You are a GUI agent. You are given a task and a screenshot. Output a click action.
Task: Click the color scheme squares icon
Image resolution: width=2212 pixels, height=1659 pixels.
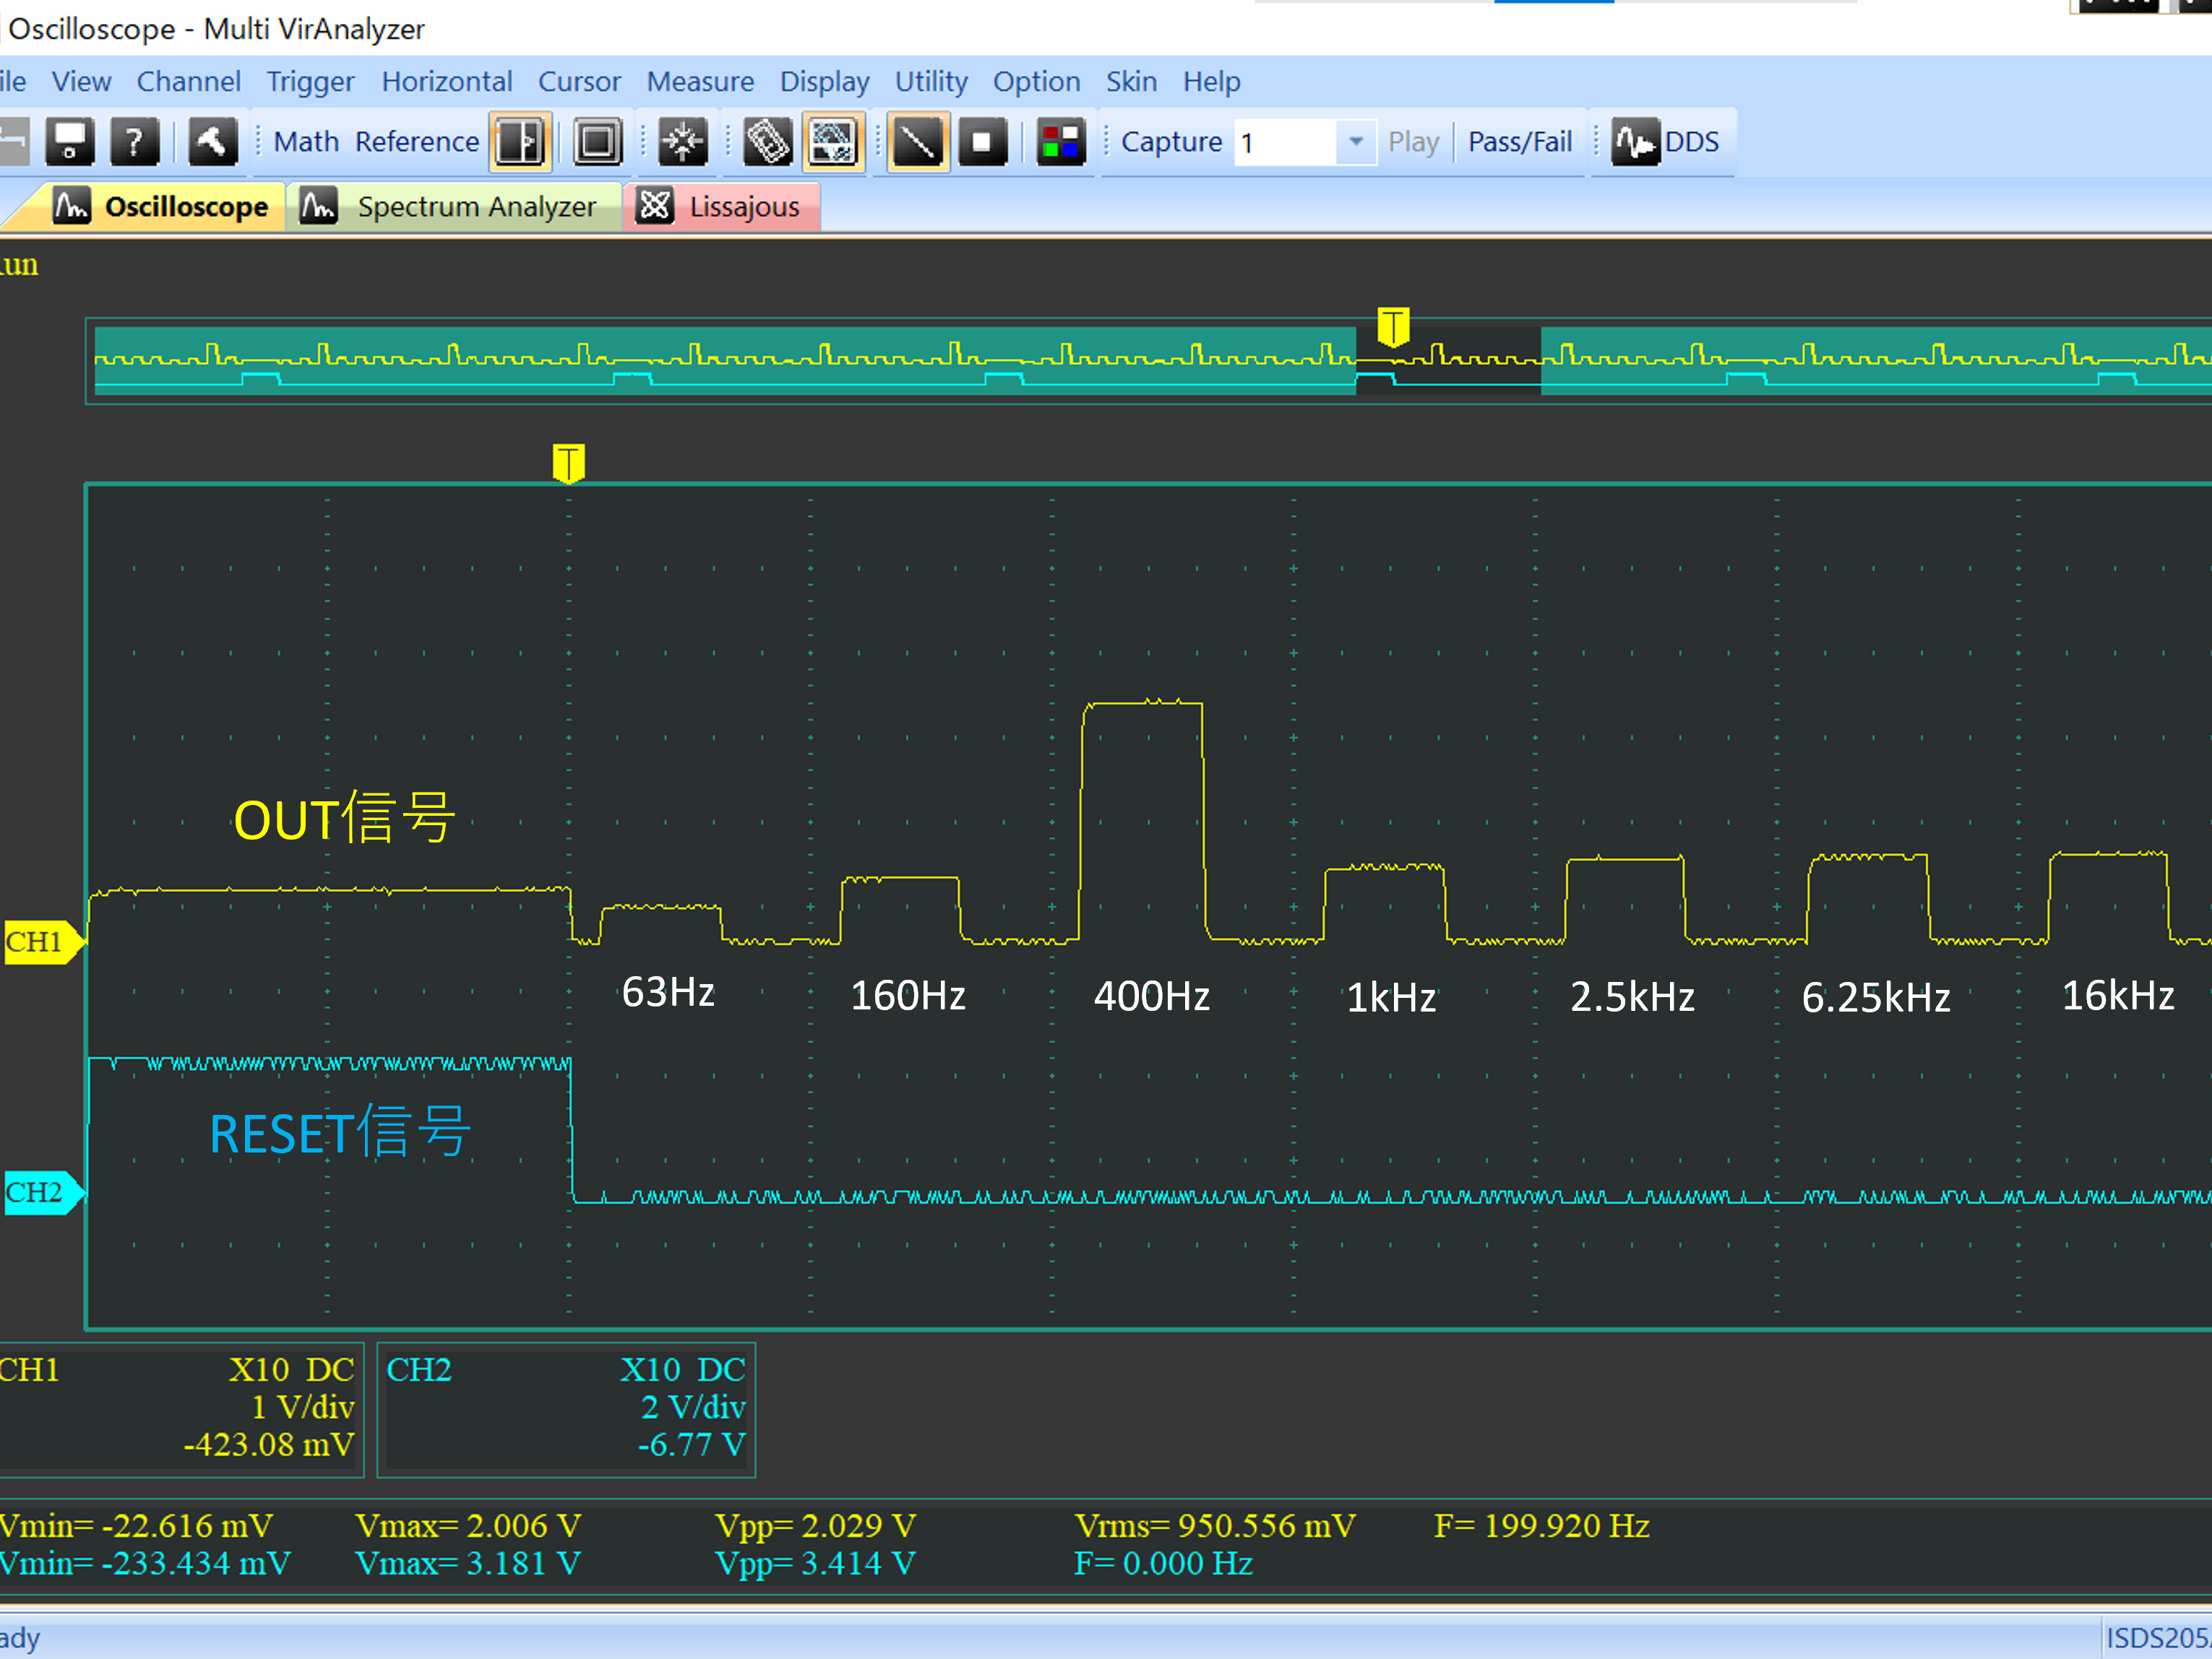pyautogui.click(x=1060, y=142)
